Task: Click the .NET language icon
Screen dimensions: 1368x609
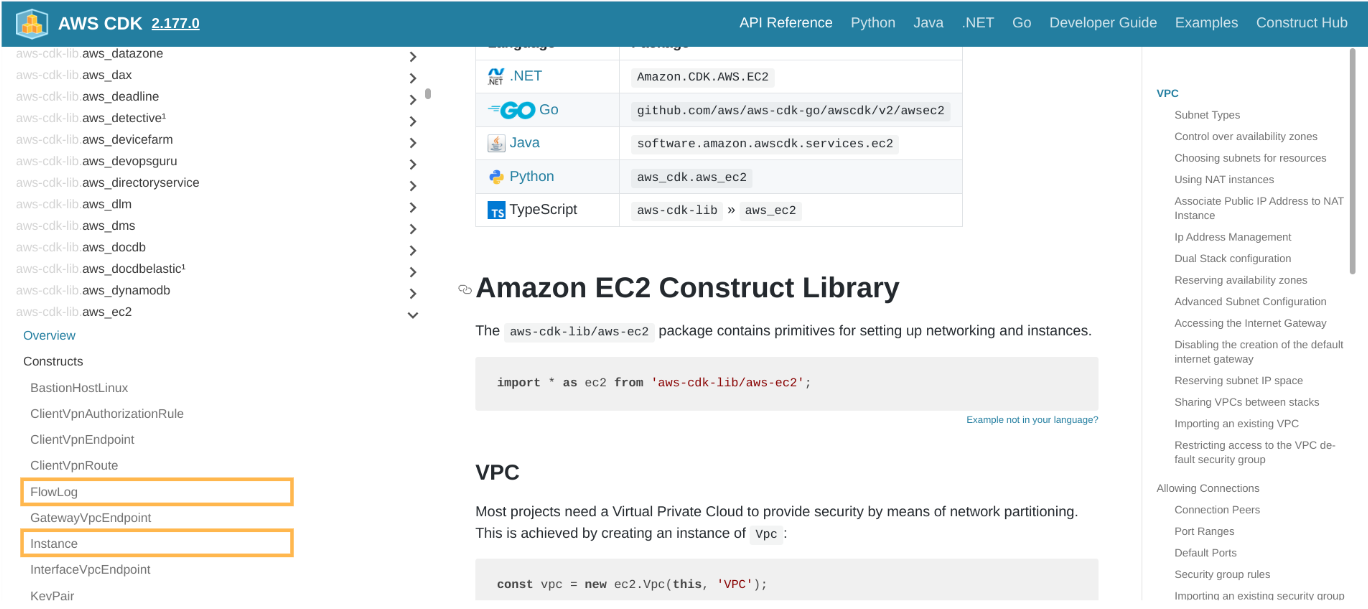Action: click(496, 76)
